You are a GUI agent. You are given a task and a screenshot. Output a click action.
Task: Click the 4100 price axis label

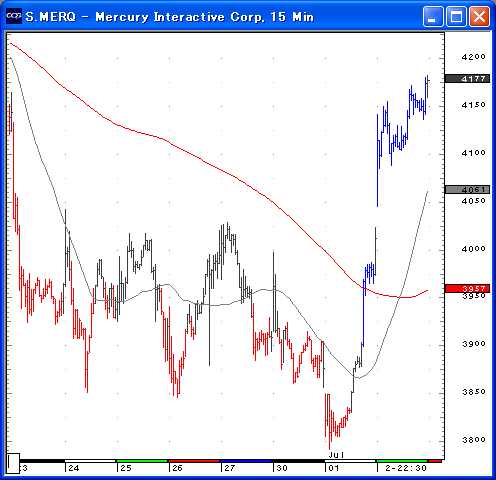(x=473, y=153)
